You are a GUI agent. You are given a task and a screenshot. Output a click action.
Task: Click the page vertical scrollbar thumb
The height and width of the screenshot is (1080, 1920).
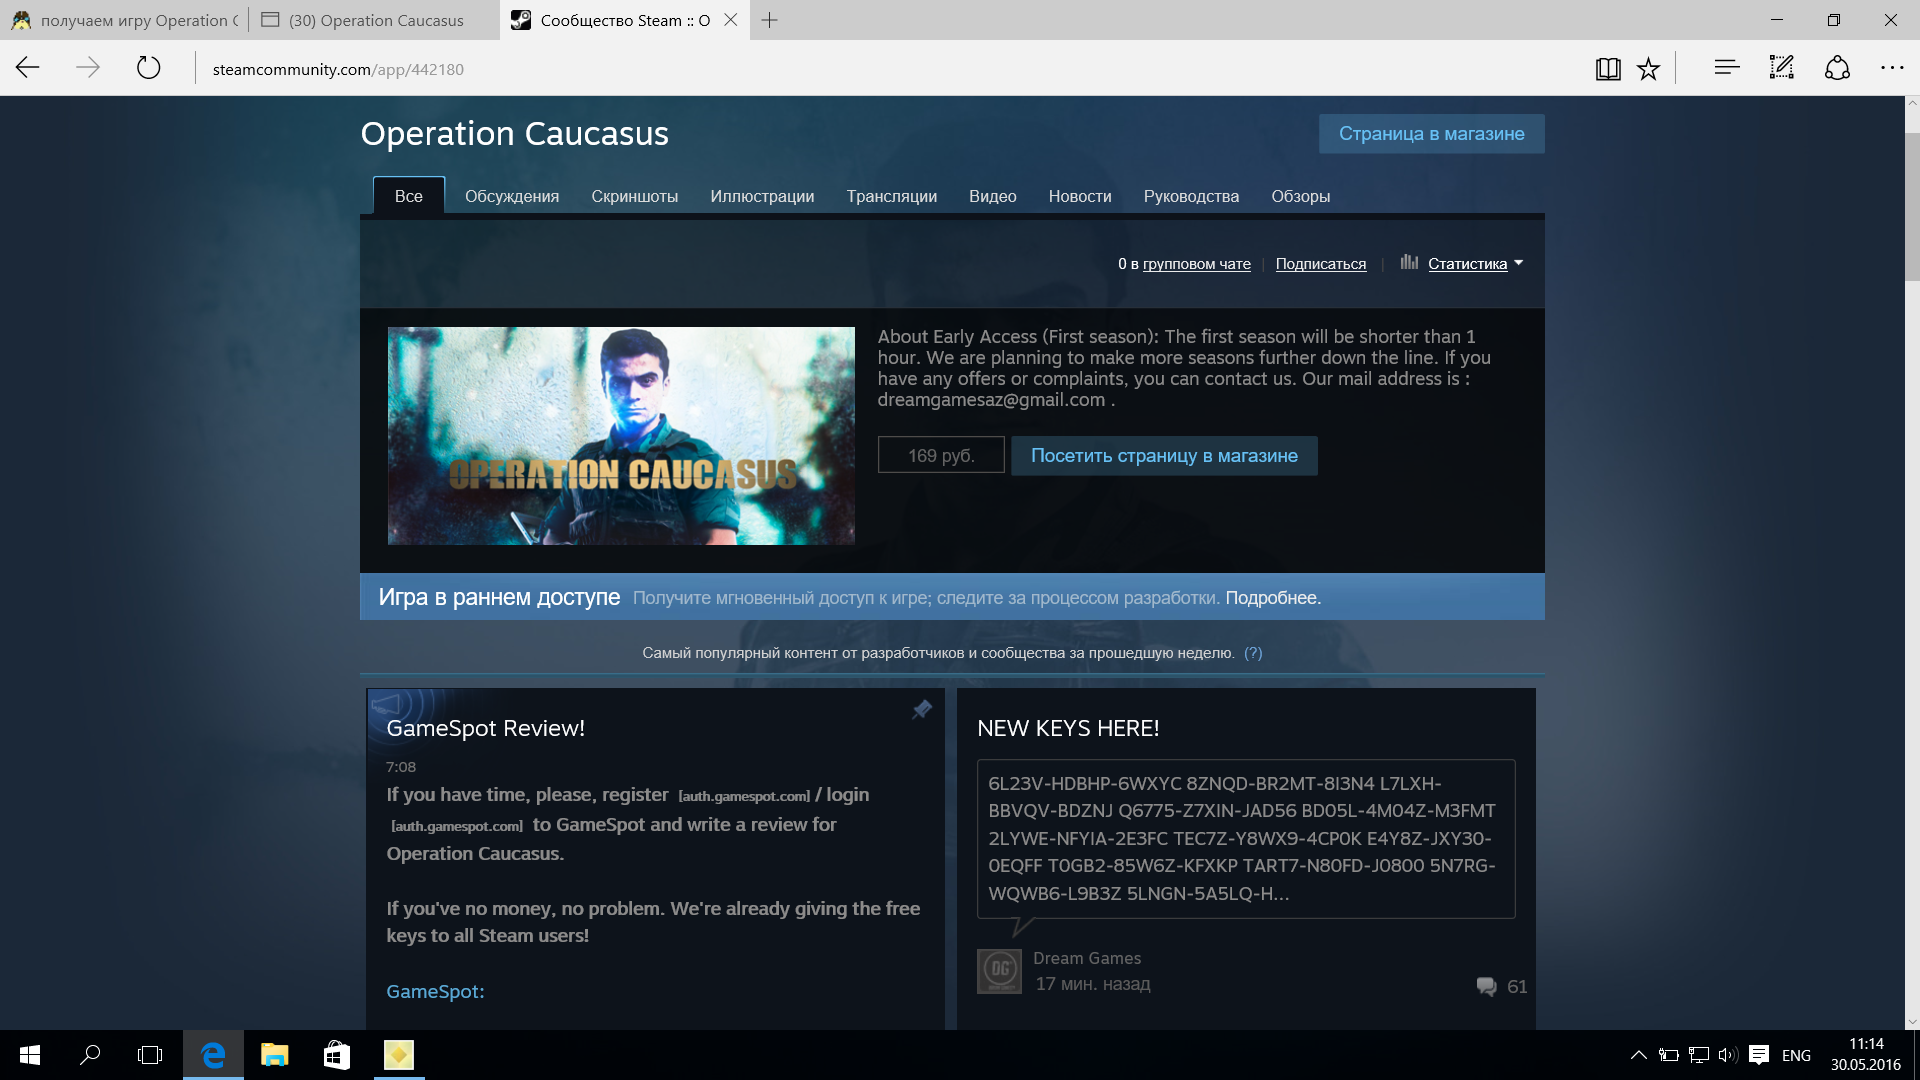click(1912, 207)
